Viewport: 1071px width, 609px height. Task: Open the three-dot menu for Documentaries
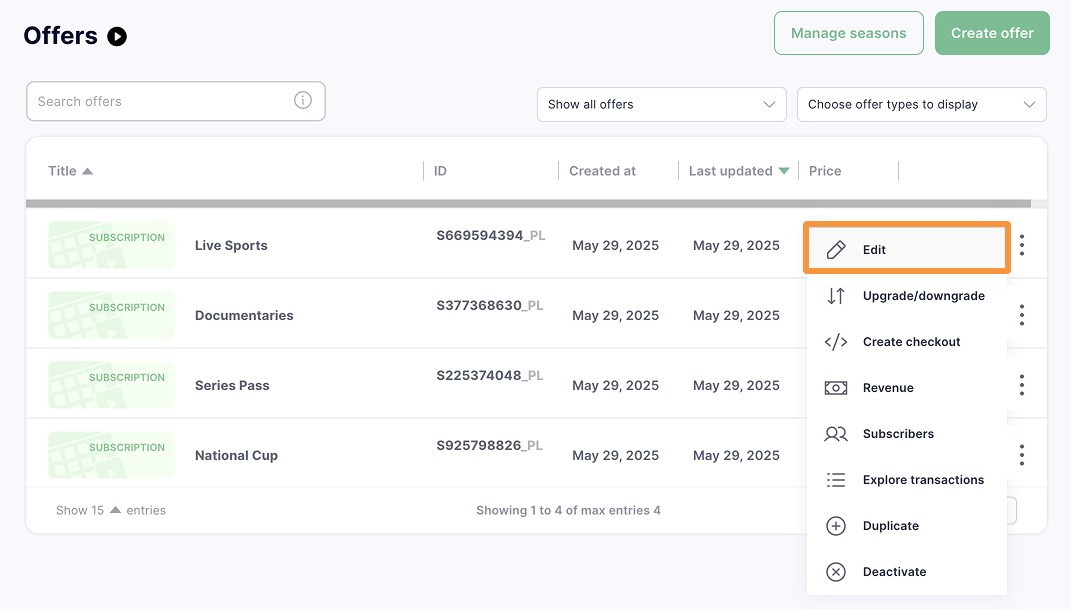[x=1022, y=315]
